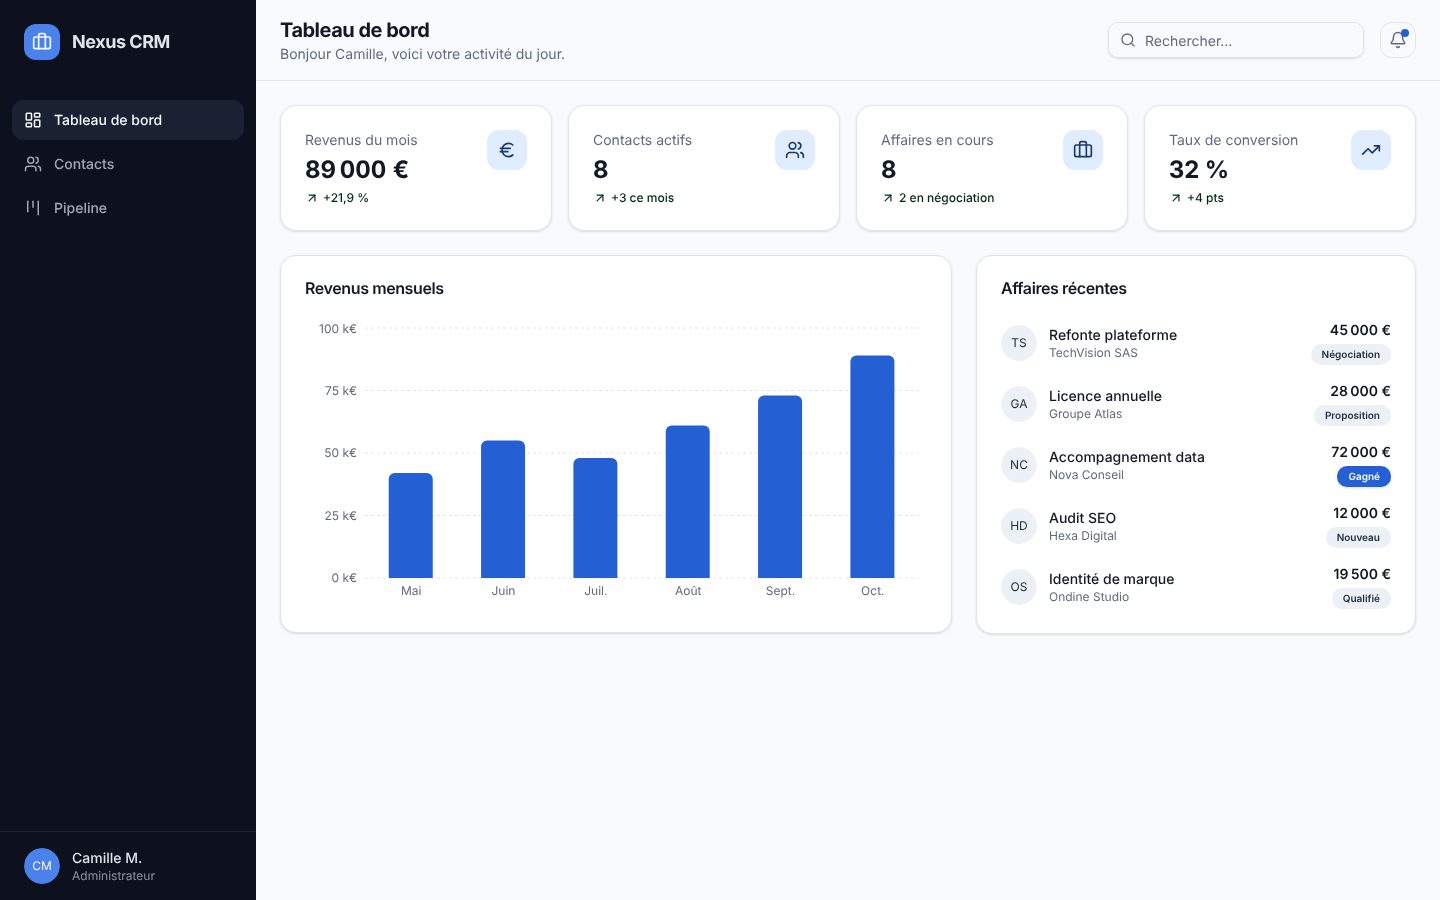Viewport: 1440px width, 900px height.
Task: Click the Proposition status badge
Action: tap(1352, 415)
